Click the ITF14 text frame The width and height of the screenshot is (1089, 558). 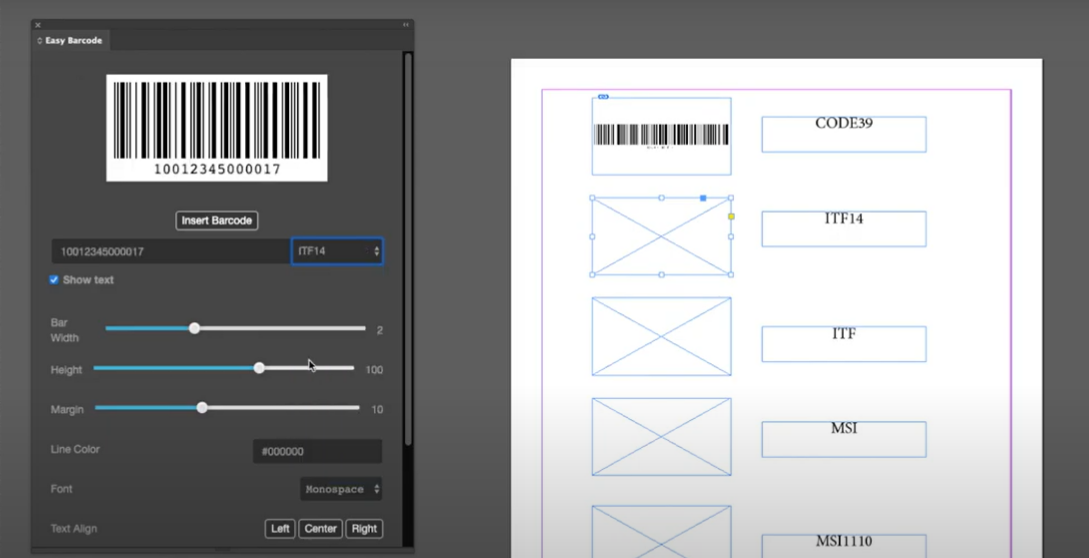click(x=844, y=229)
